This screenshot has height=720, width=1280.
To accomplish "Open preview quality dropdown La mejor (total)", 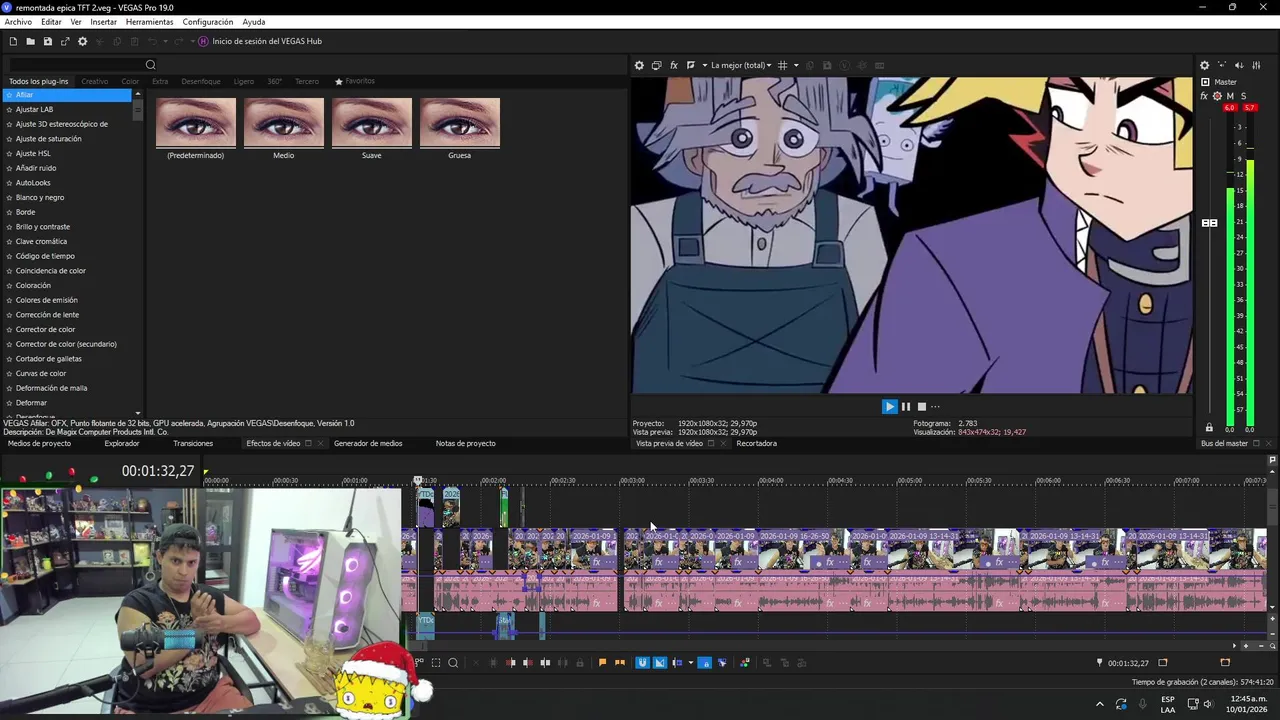I will coord(741,65).
